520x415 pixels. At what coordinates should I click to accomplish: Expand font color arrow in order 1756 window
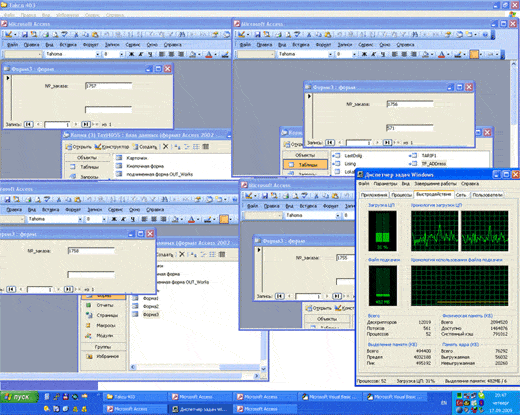(x=448, y=54)
